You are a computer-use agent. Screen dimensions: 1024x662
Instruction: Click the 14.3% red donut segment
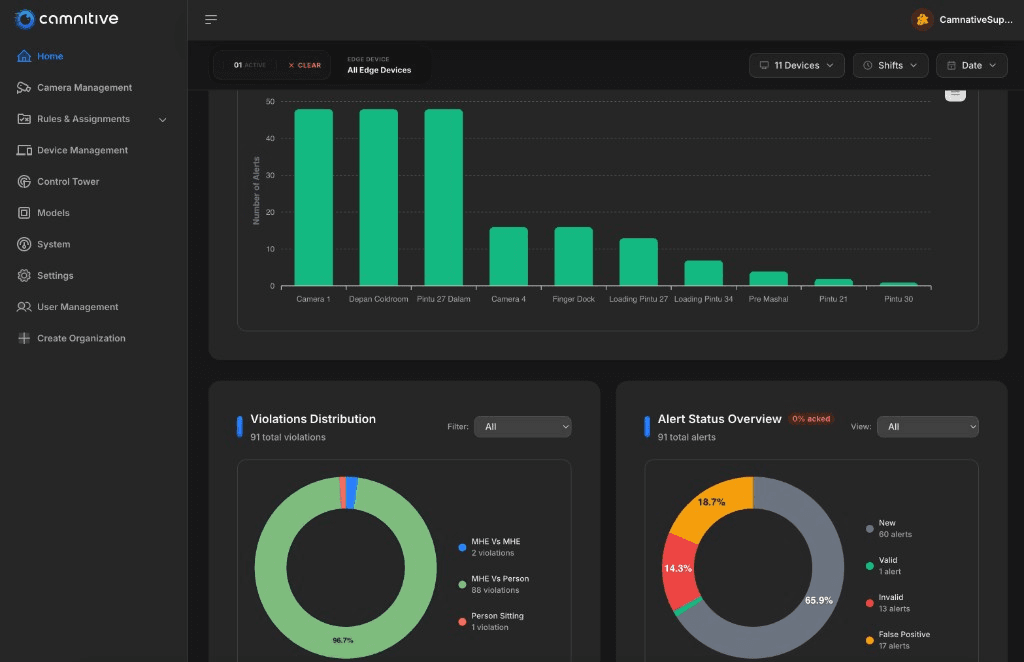click(678, 569)
